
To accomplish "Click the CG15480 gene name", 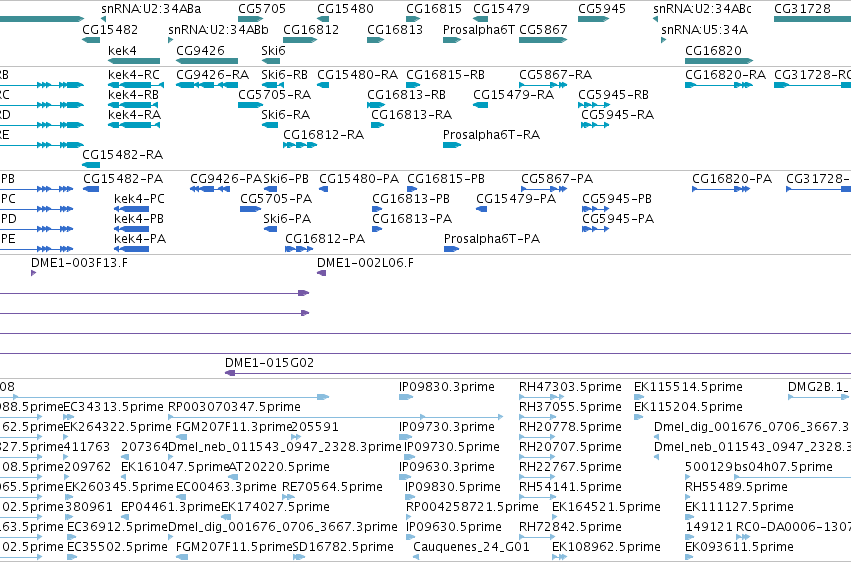I will (x=345, y=9).
